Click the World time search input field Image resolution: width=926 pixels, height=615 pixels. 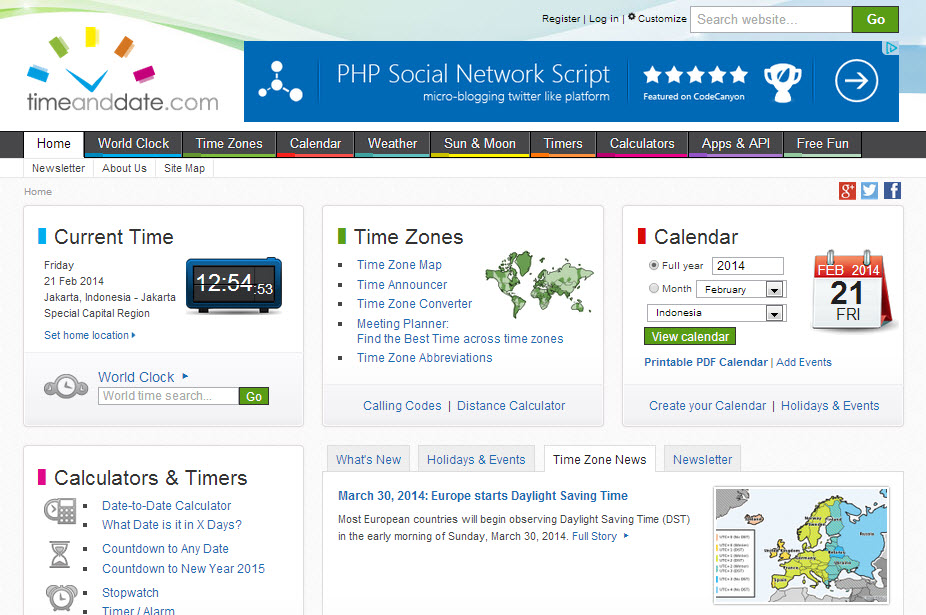(x=168, y=396)
